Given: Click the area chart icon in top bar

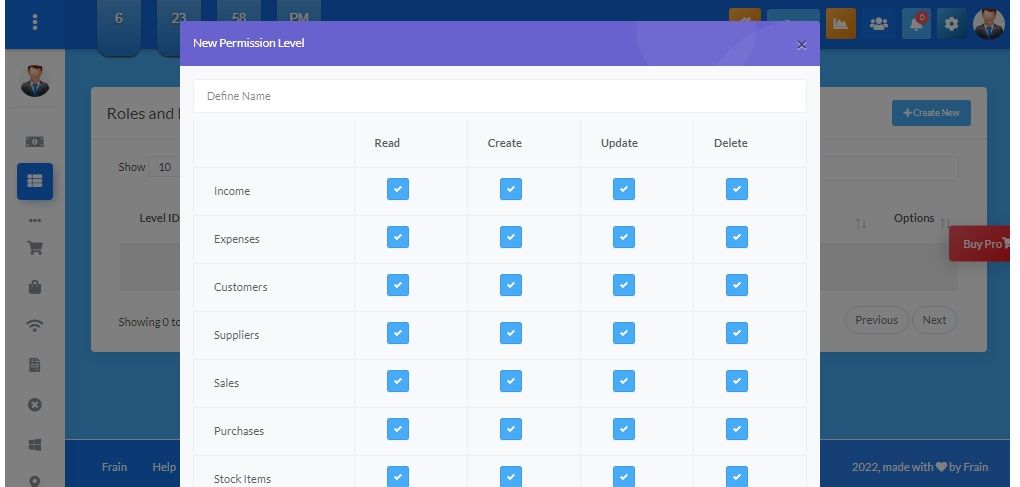Looking at the screenshot, I should pos(840,24).
